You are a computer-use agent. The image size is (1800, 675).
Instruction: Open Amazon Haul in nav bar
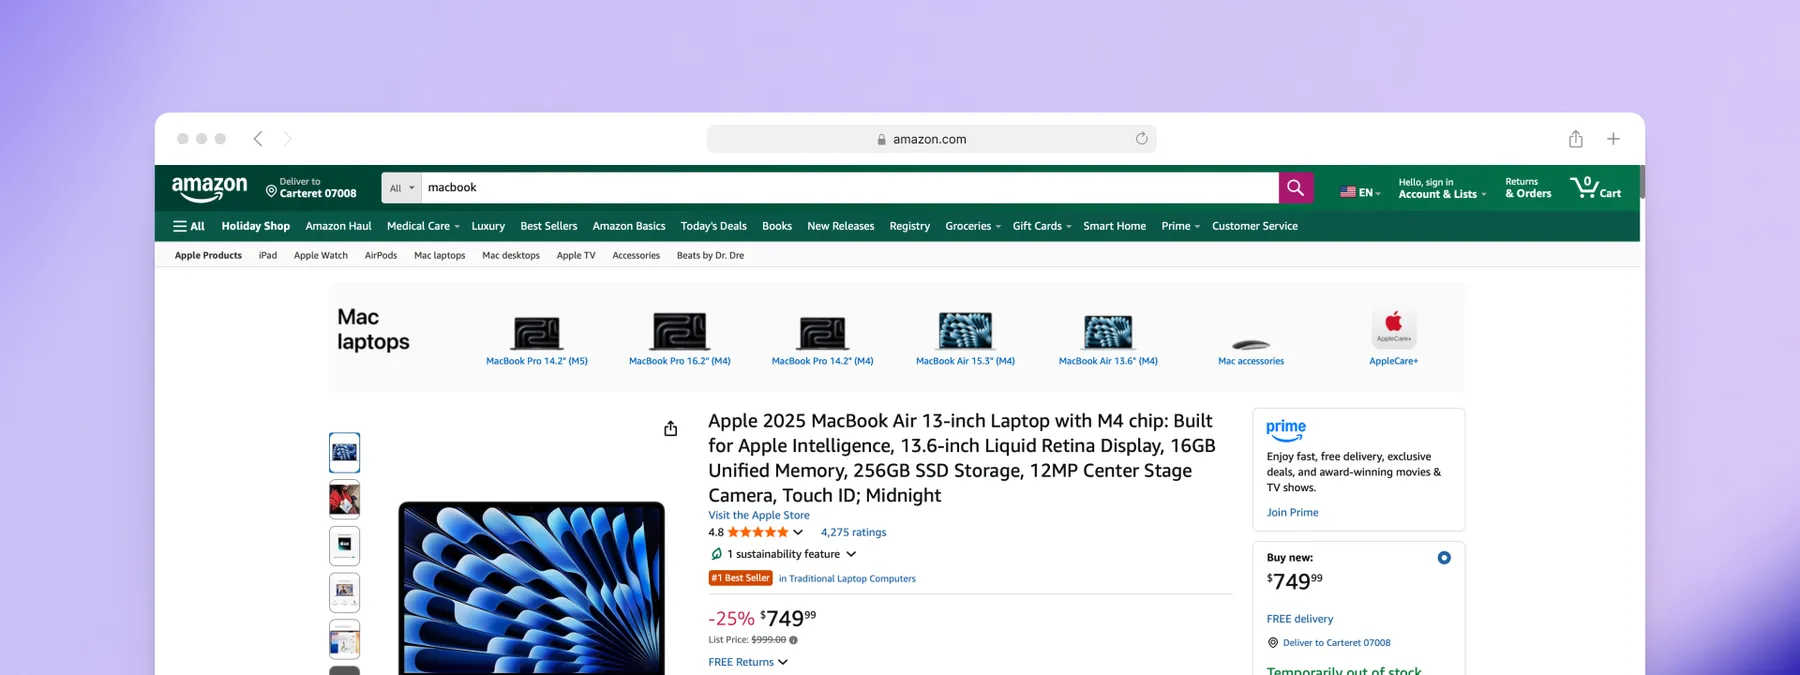pyautogui.click(x=338, y=226)
